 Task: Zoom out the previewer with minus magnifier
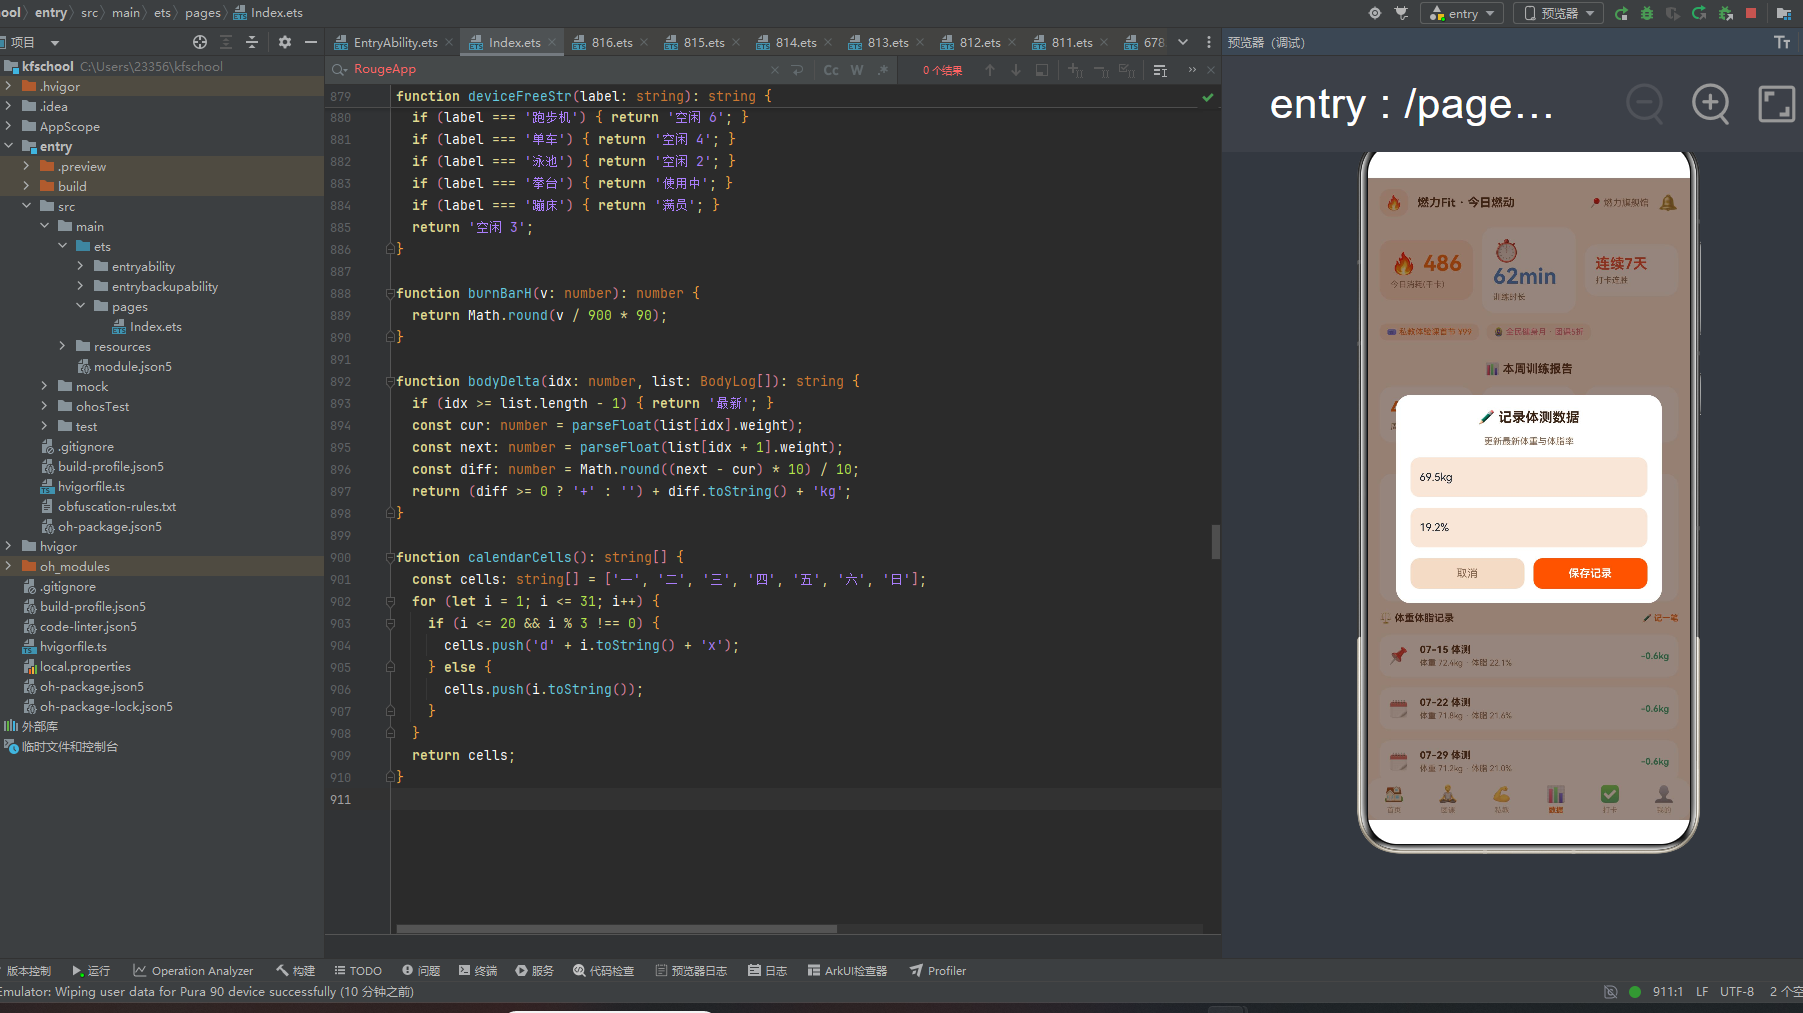coord(1645,103)
